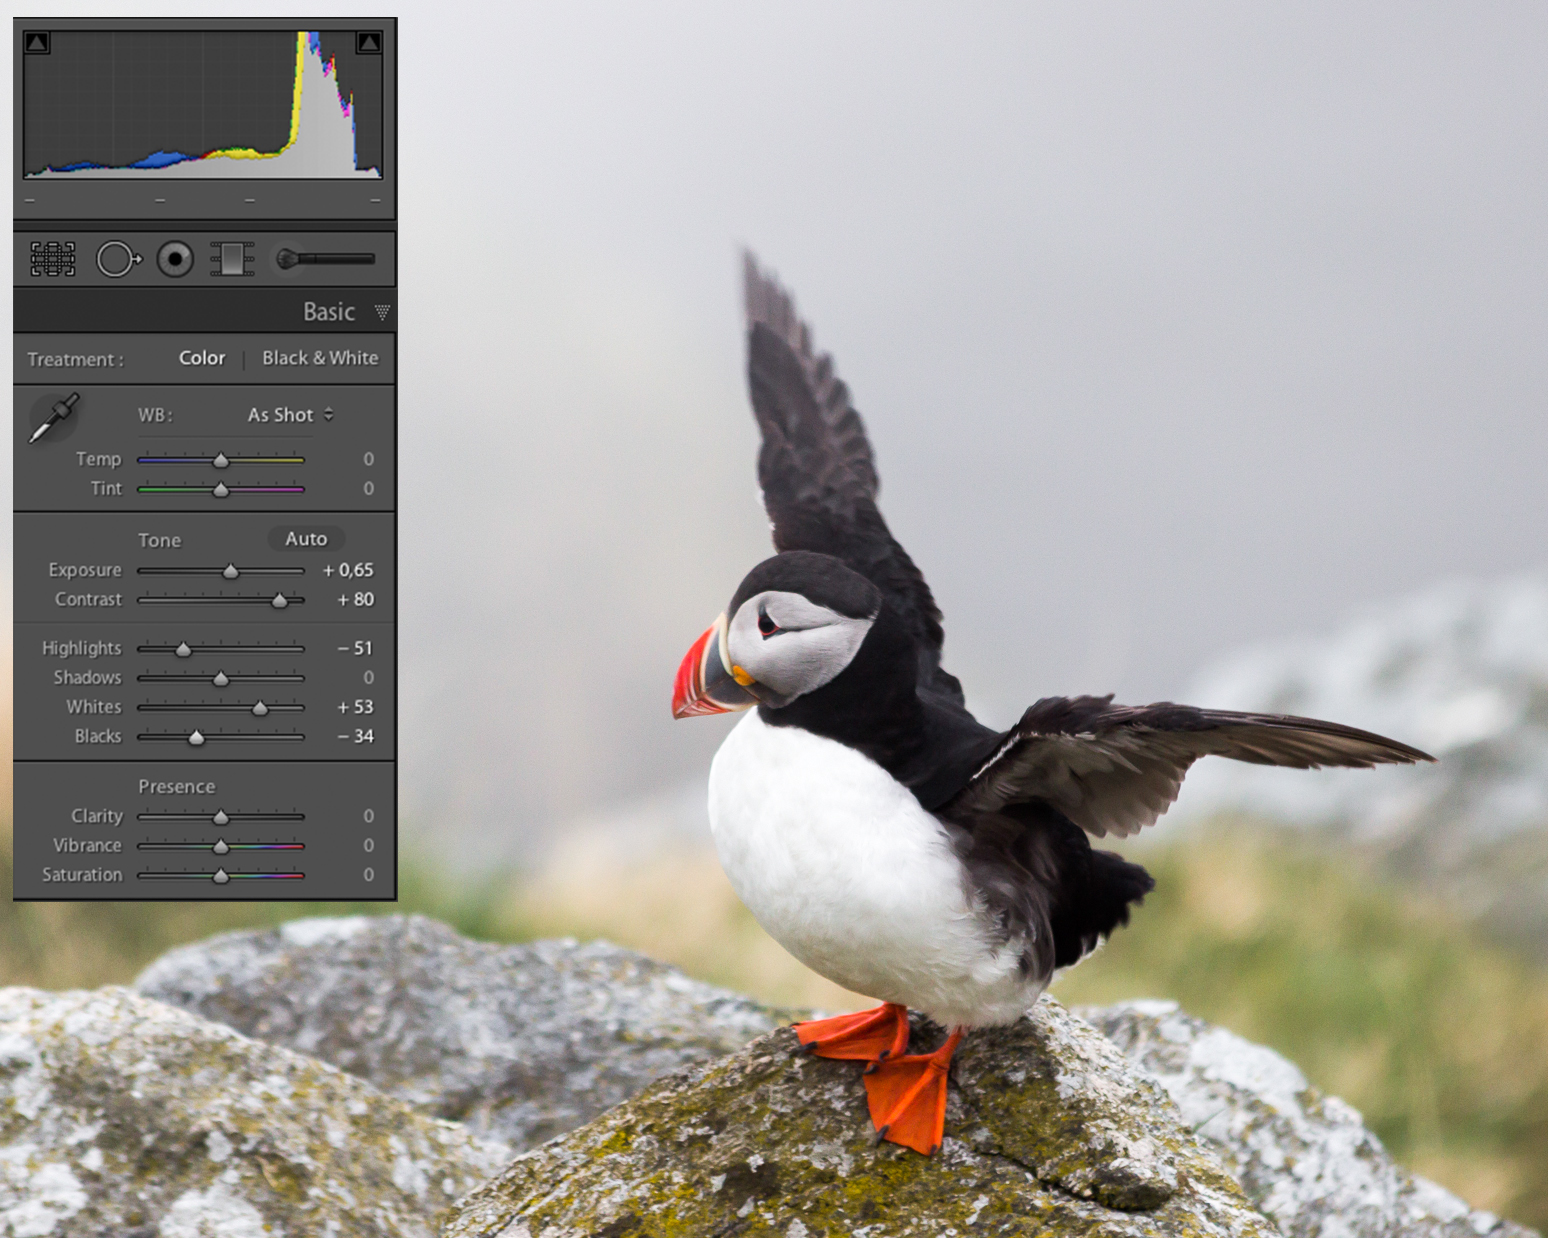Click the Tone section label
Viewport: 1548px width, 1238px height.
159,540
